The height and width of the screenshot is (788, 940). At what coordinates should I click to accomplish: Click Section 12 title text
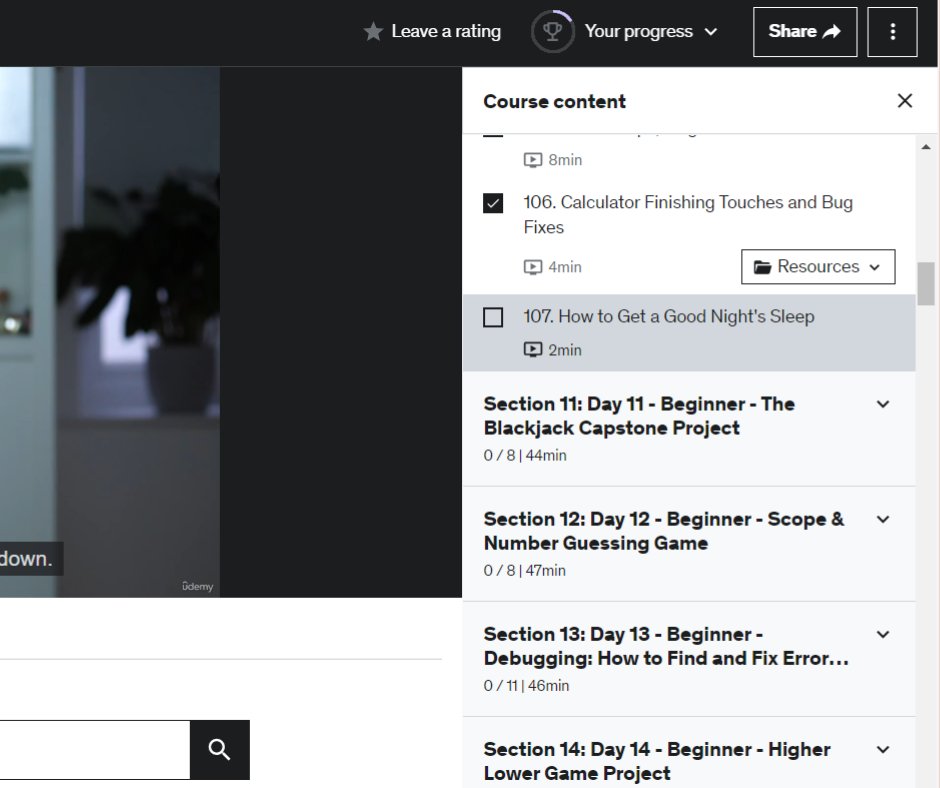(664, 531)
